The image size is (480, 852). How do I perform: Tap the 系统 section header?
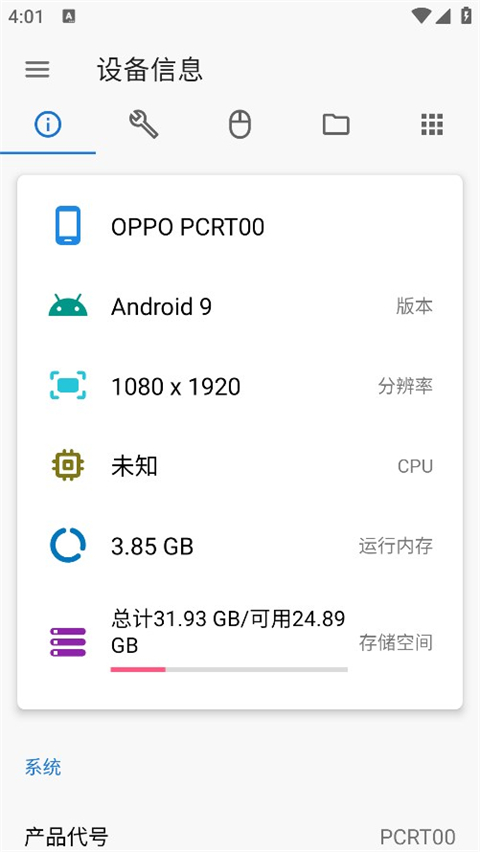[43, 767]
